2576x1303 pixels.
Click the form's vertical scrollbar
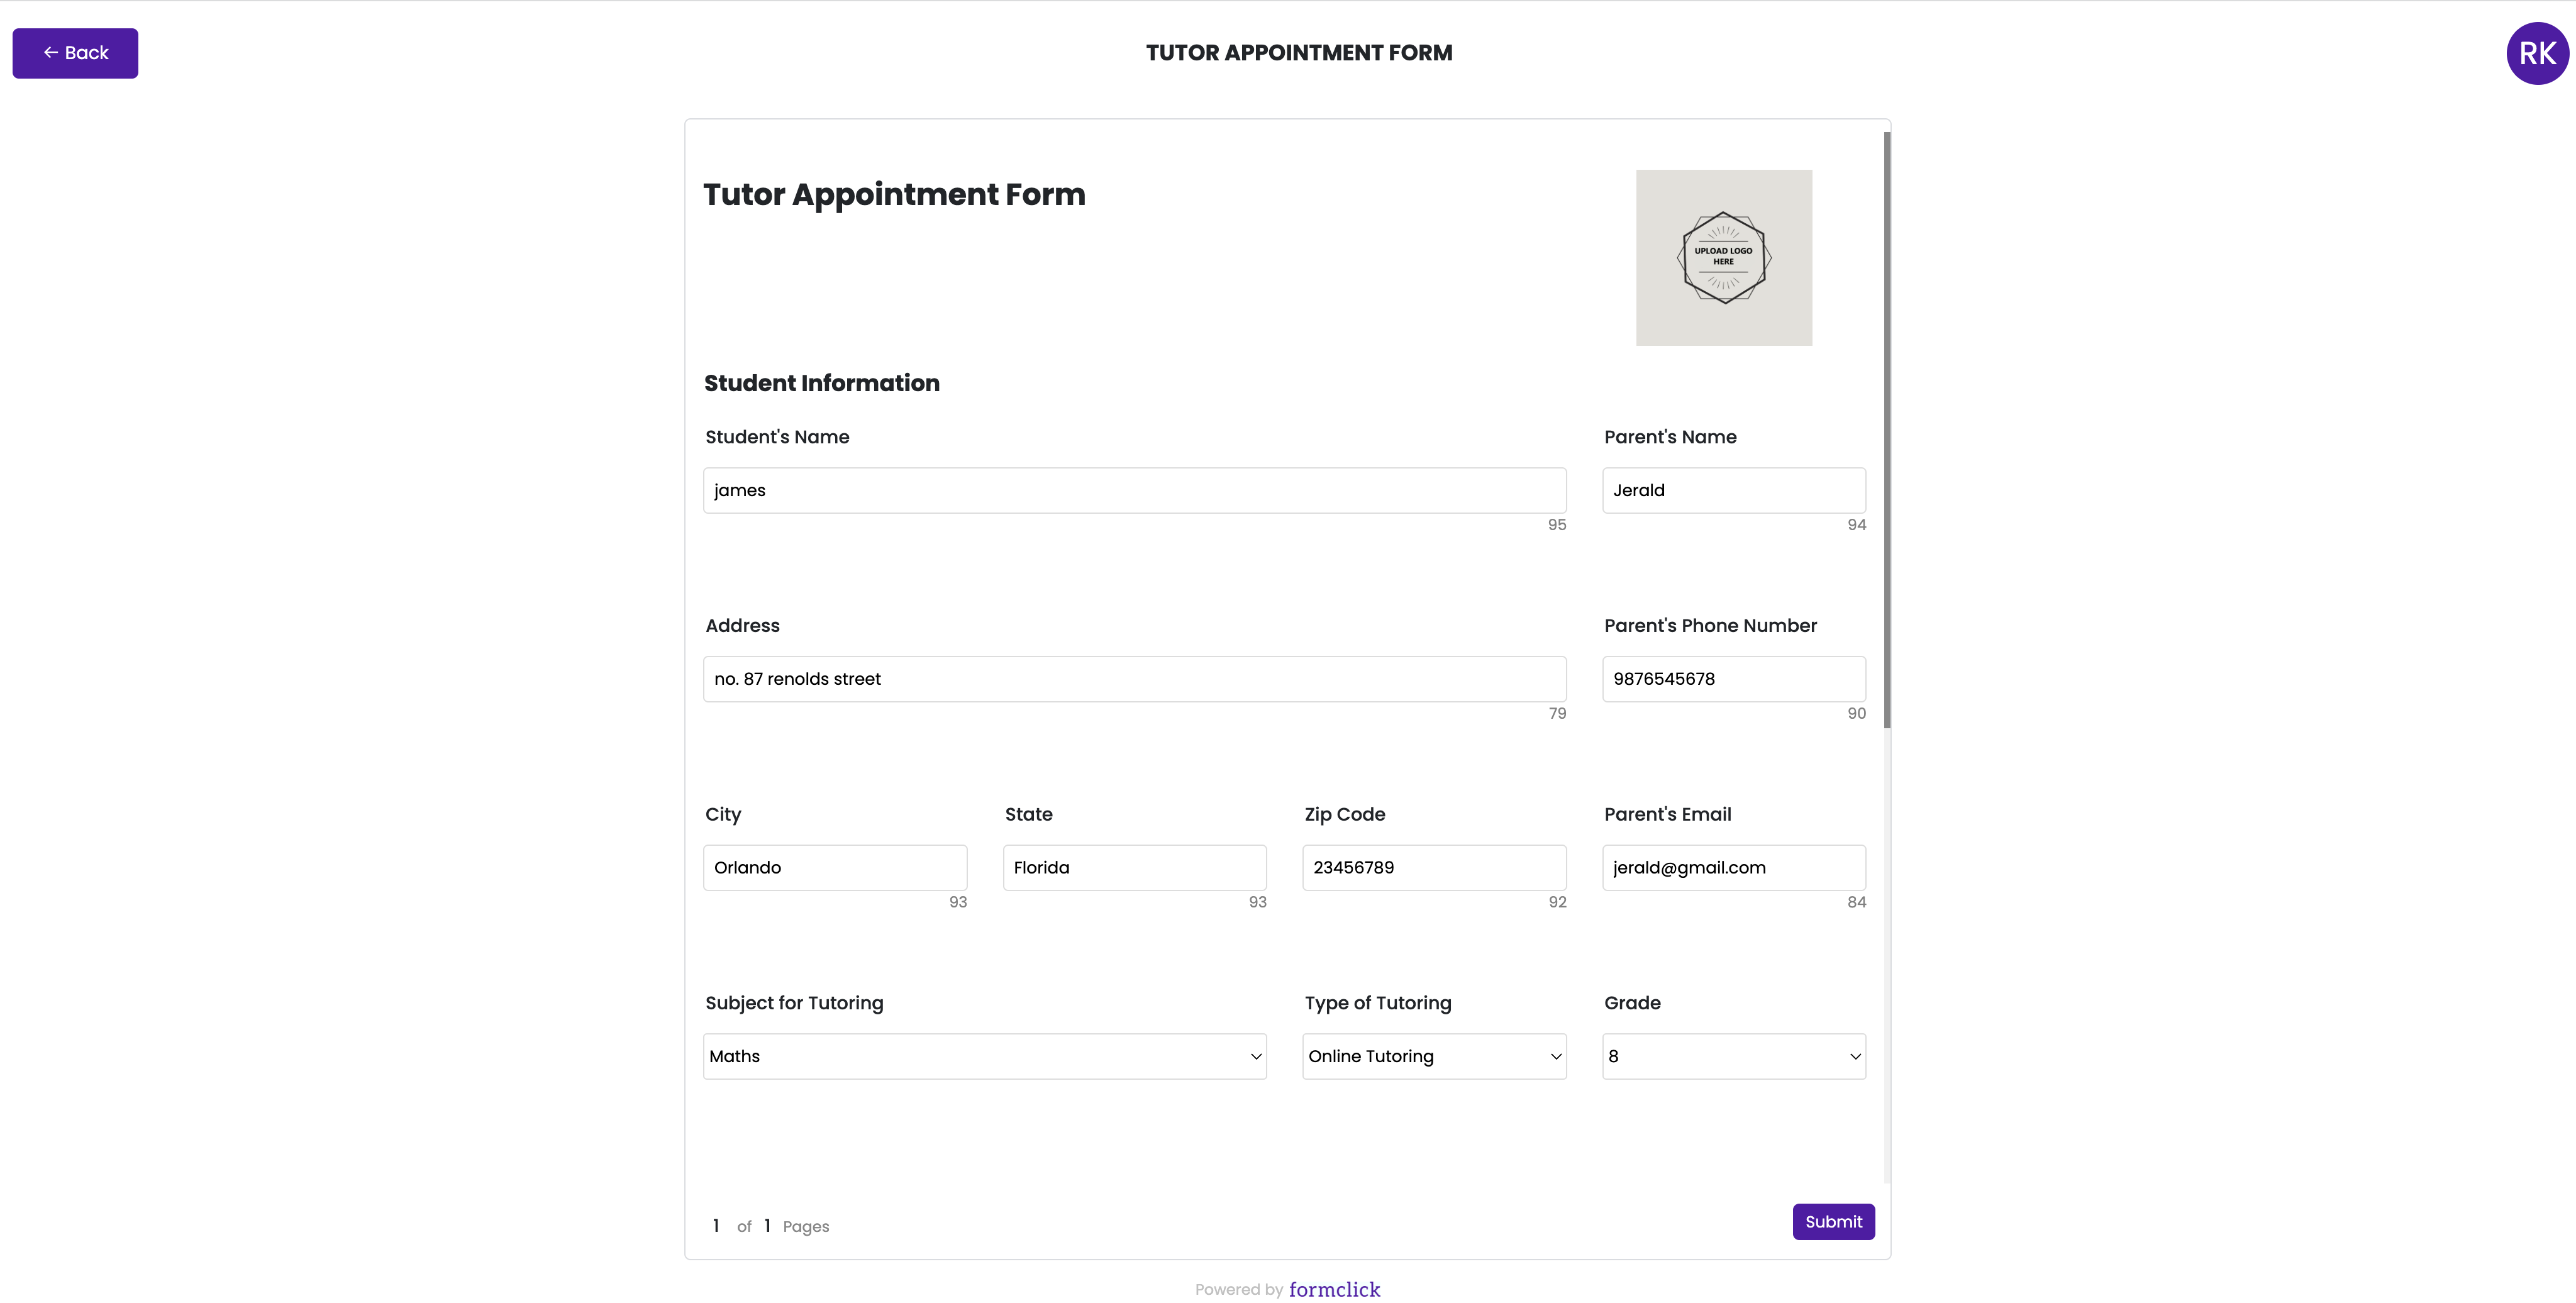tap(1887, 430)
